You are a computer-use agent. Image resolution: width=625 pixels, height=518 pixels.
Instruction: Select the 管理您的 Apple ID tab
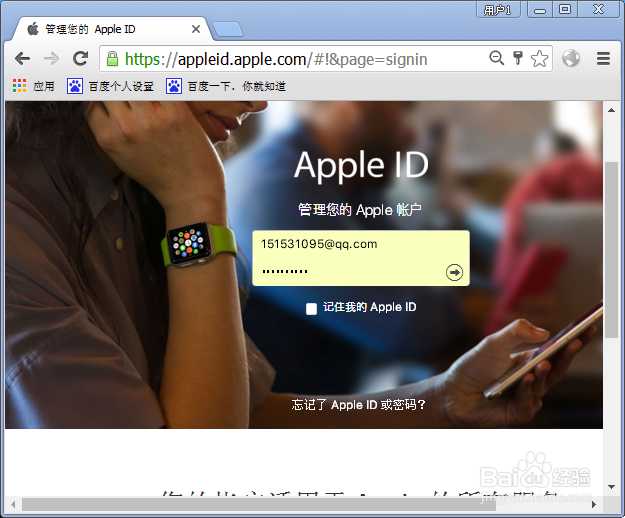pos(108,29)
